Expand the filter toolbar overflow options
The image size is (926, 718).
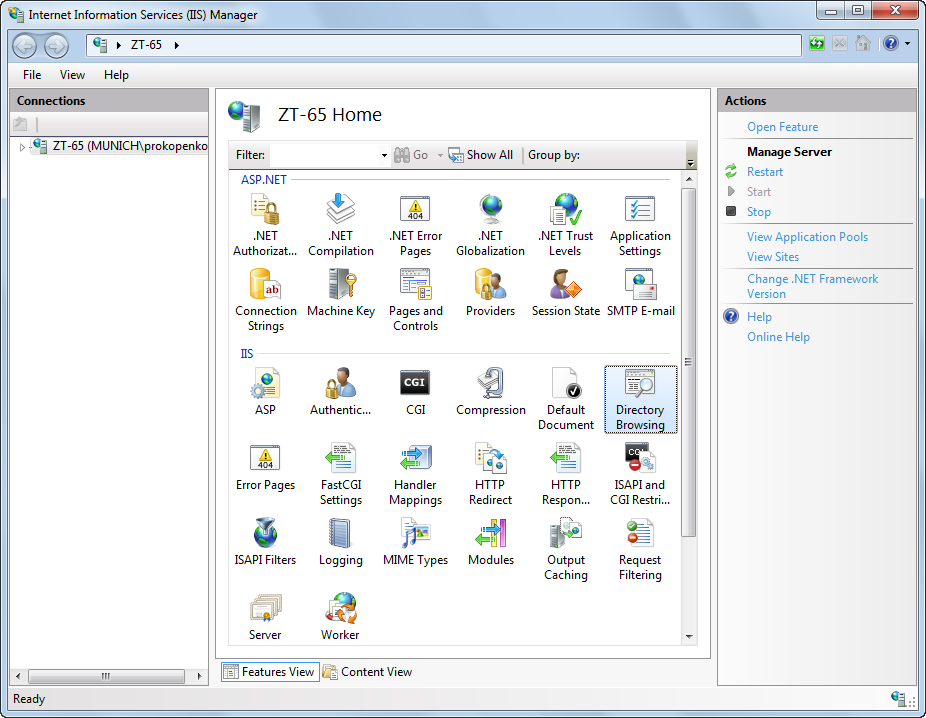[x=690, y=162]
